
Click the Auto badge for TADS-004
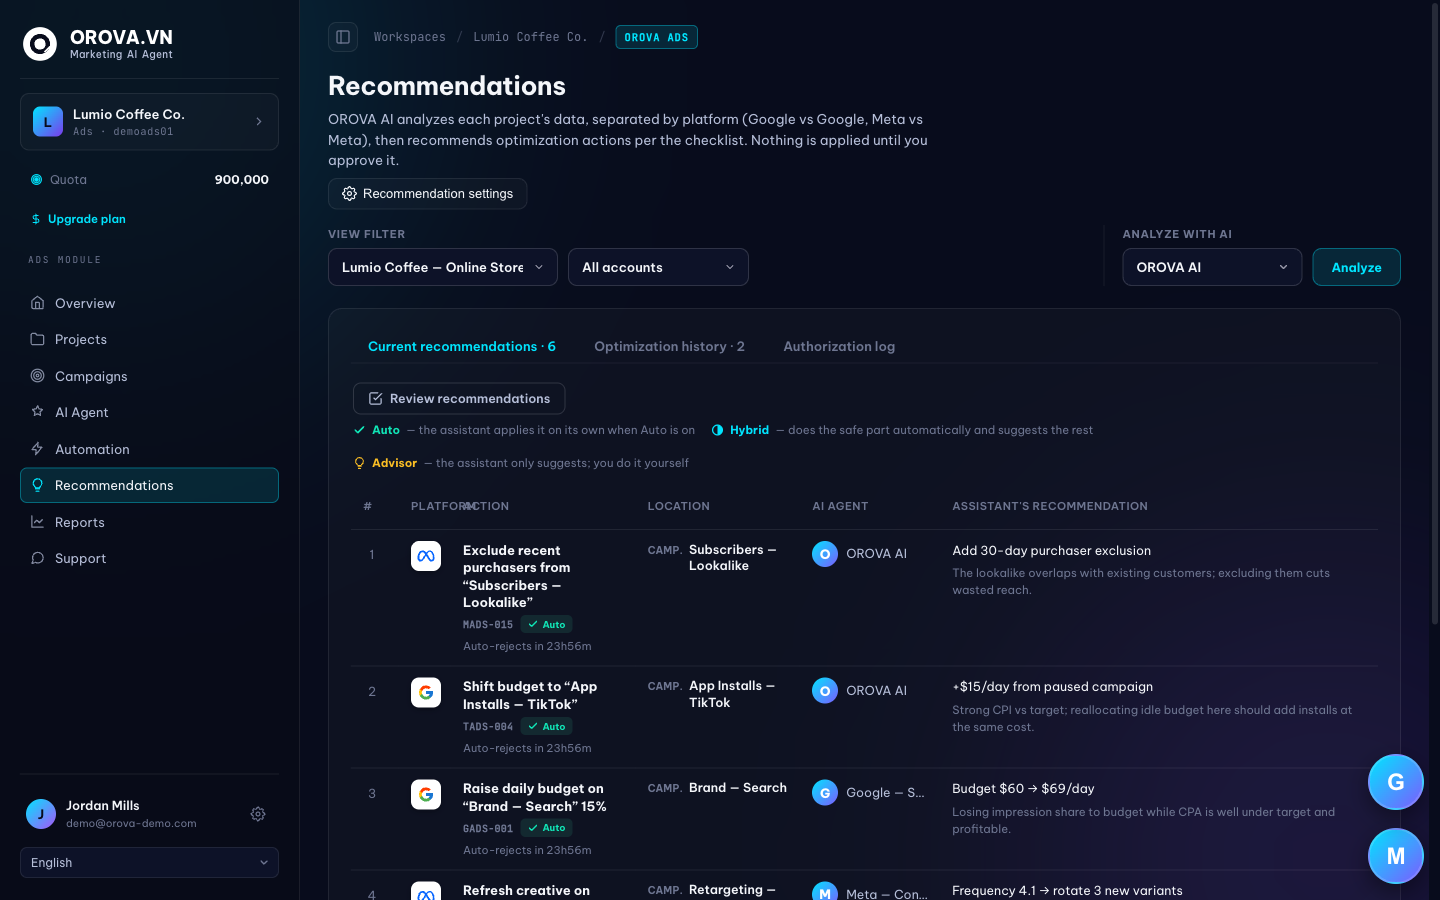point(547,726)
